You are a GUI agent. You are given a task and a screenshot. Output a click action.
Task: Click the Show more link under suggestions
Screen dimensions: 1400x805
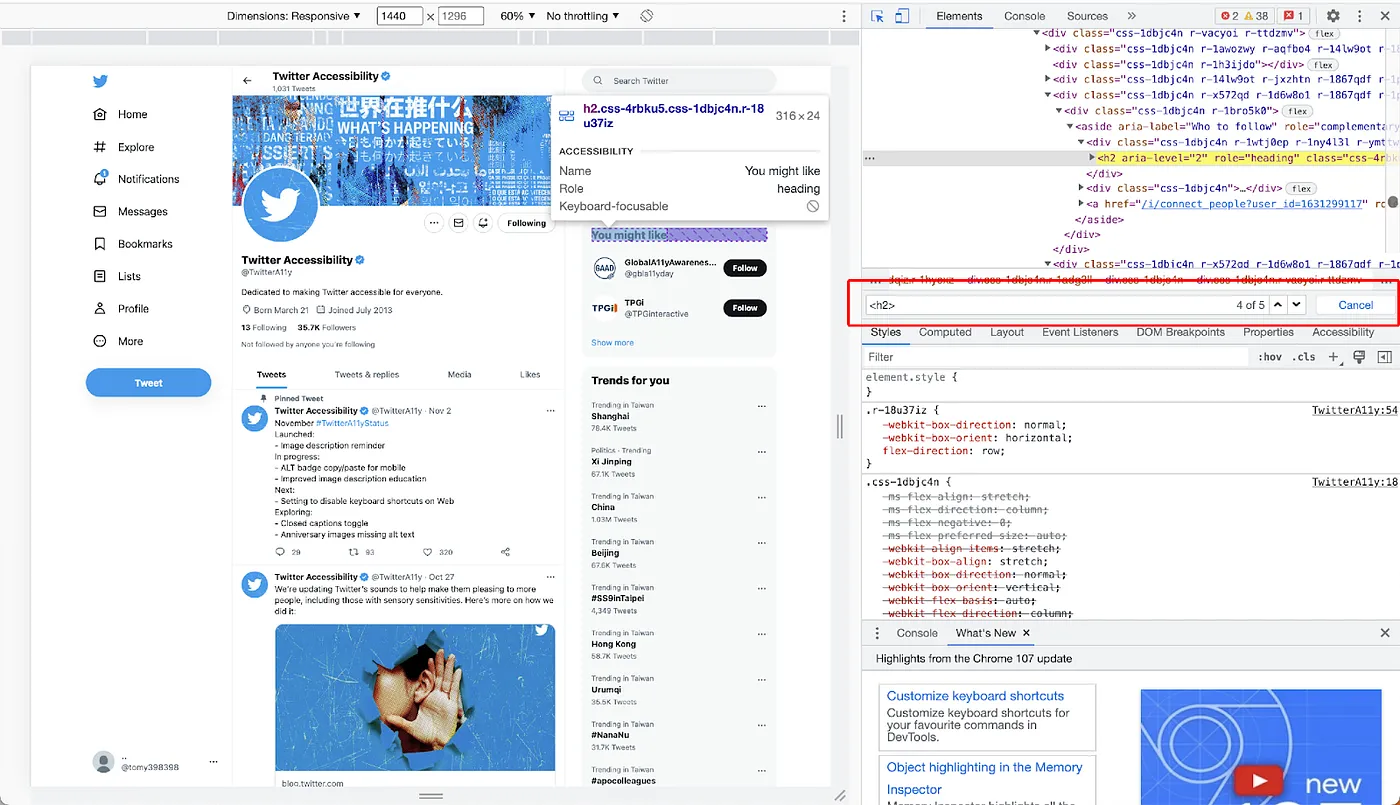612,343
